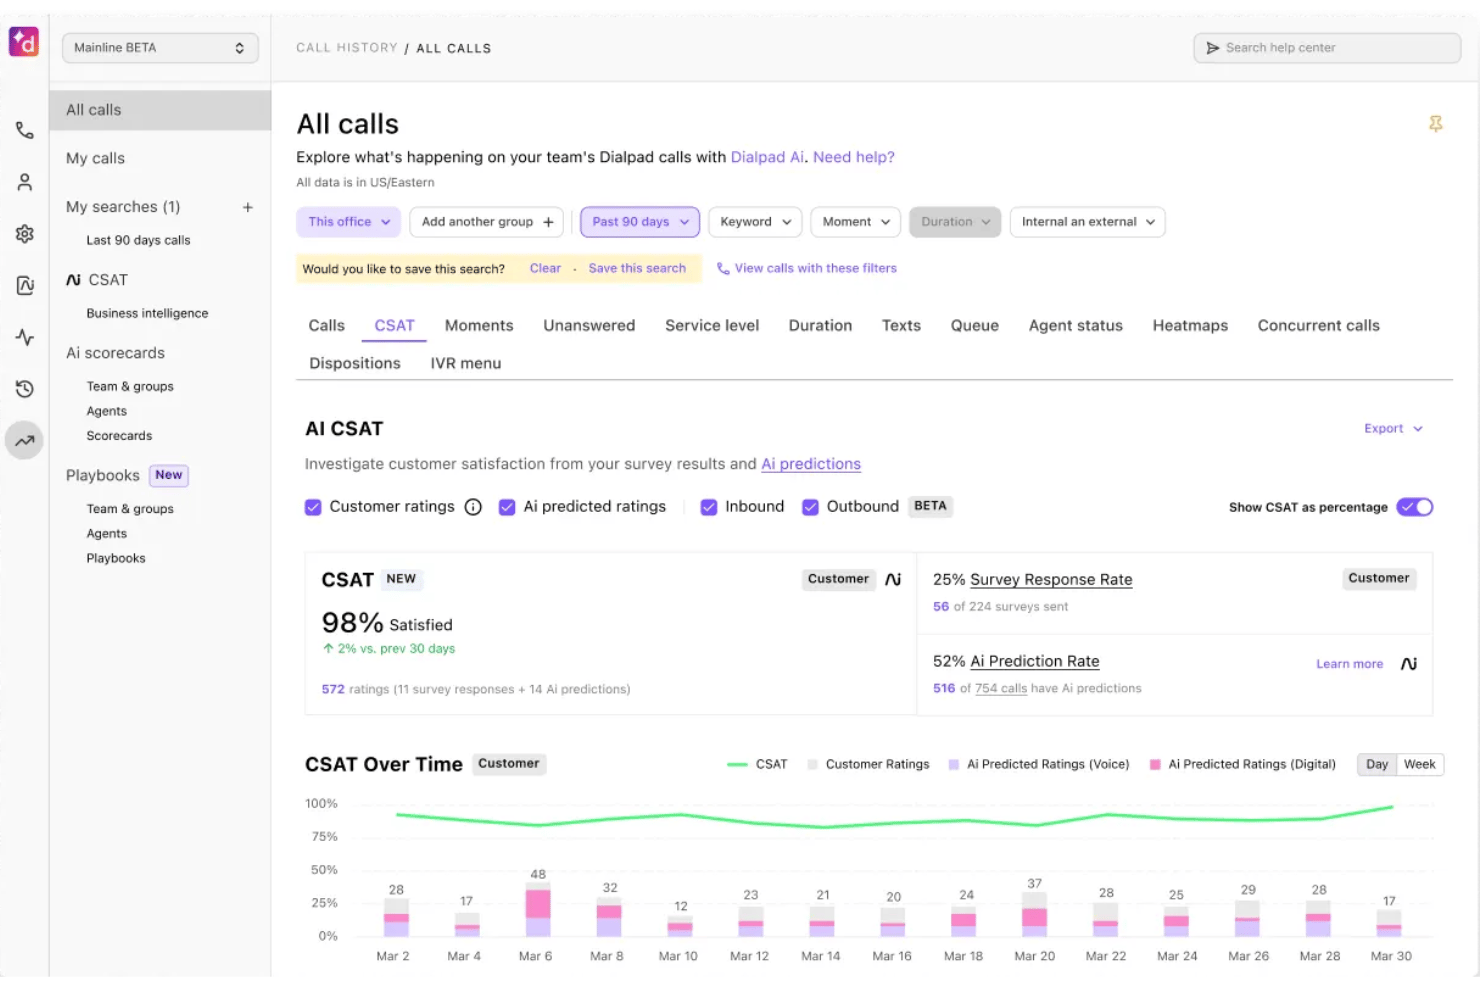
Task: Open Playbooks sub-item in the sidebar
Action: click(x=116, y=559)
